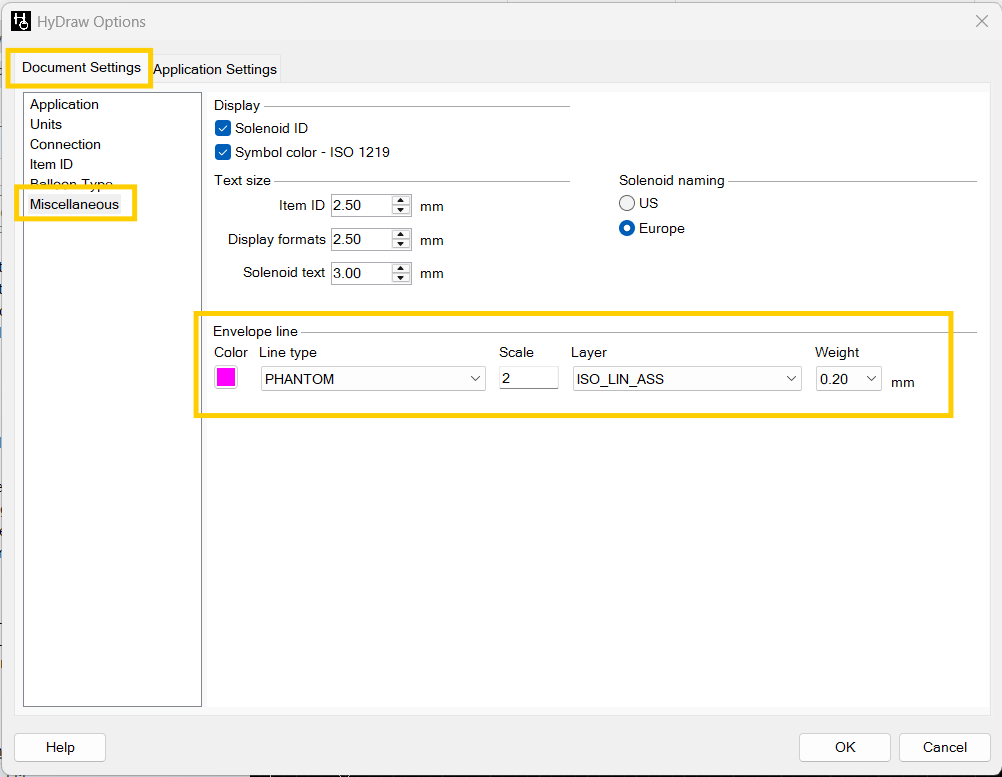Close the HyDraw Options dialog
The height and width of the screenshot is (777, 1002).
982,21
